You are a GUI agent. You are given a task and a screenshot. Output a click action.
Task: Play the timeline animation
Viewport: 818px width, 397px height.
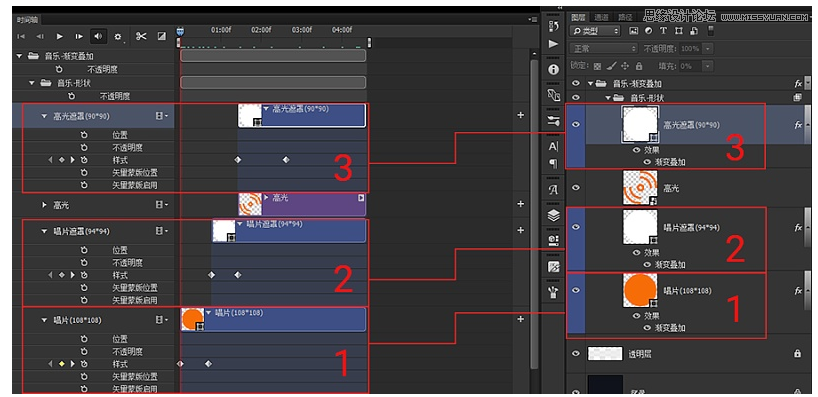tap(59, 37)
